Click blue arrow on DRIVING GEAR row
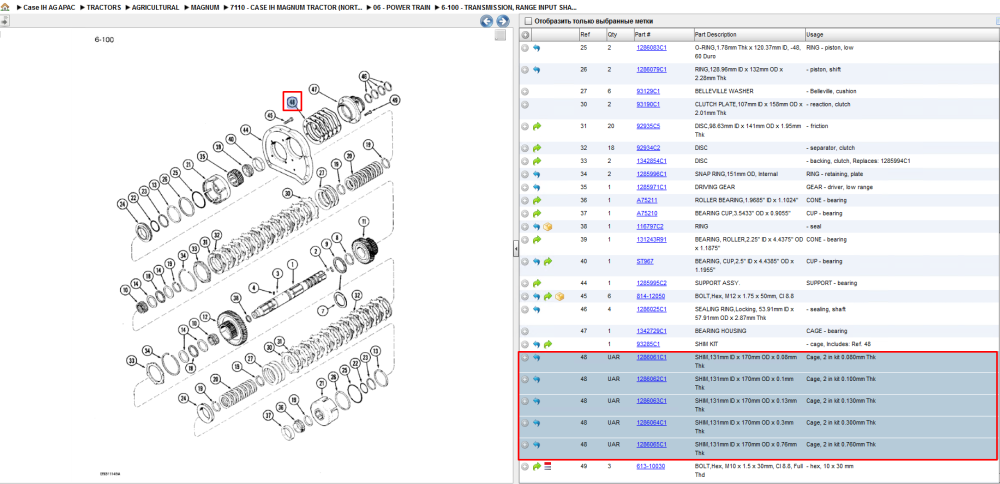The width and height of the screenshot is (1000, 484). [x=536, y=187]
